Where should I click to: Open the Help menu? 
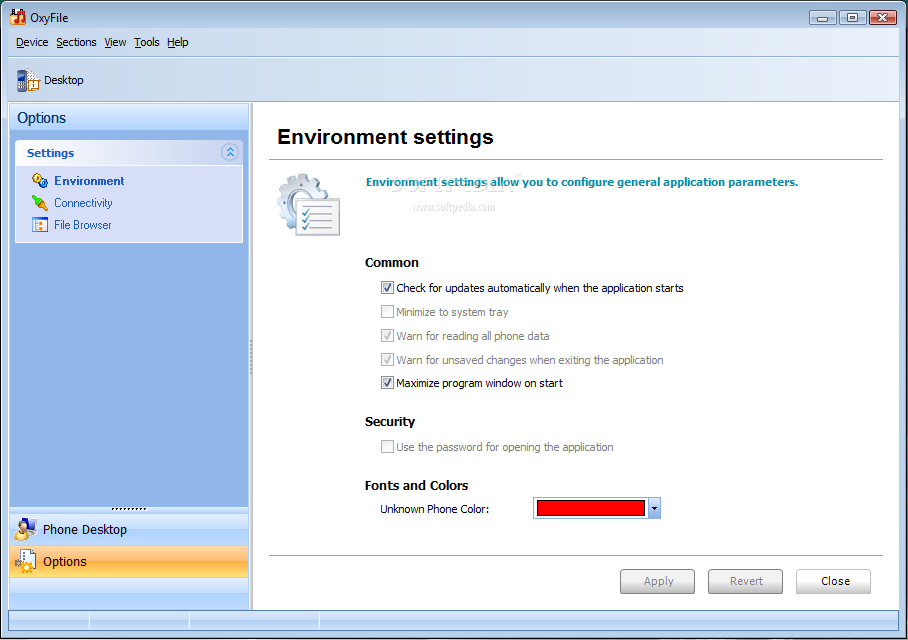[178, 42]
